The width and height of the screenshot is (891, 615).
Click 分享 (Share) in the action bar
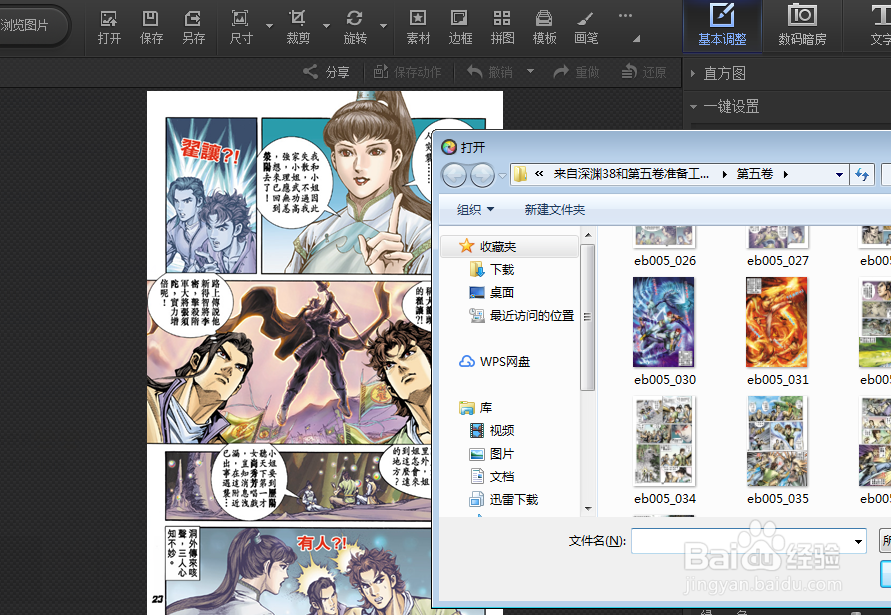(327, 72)
